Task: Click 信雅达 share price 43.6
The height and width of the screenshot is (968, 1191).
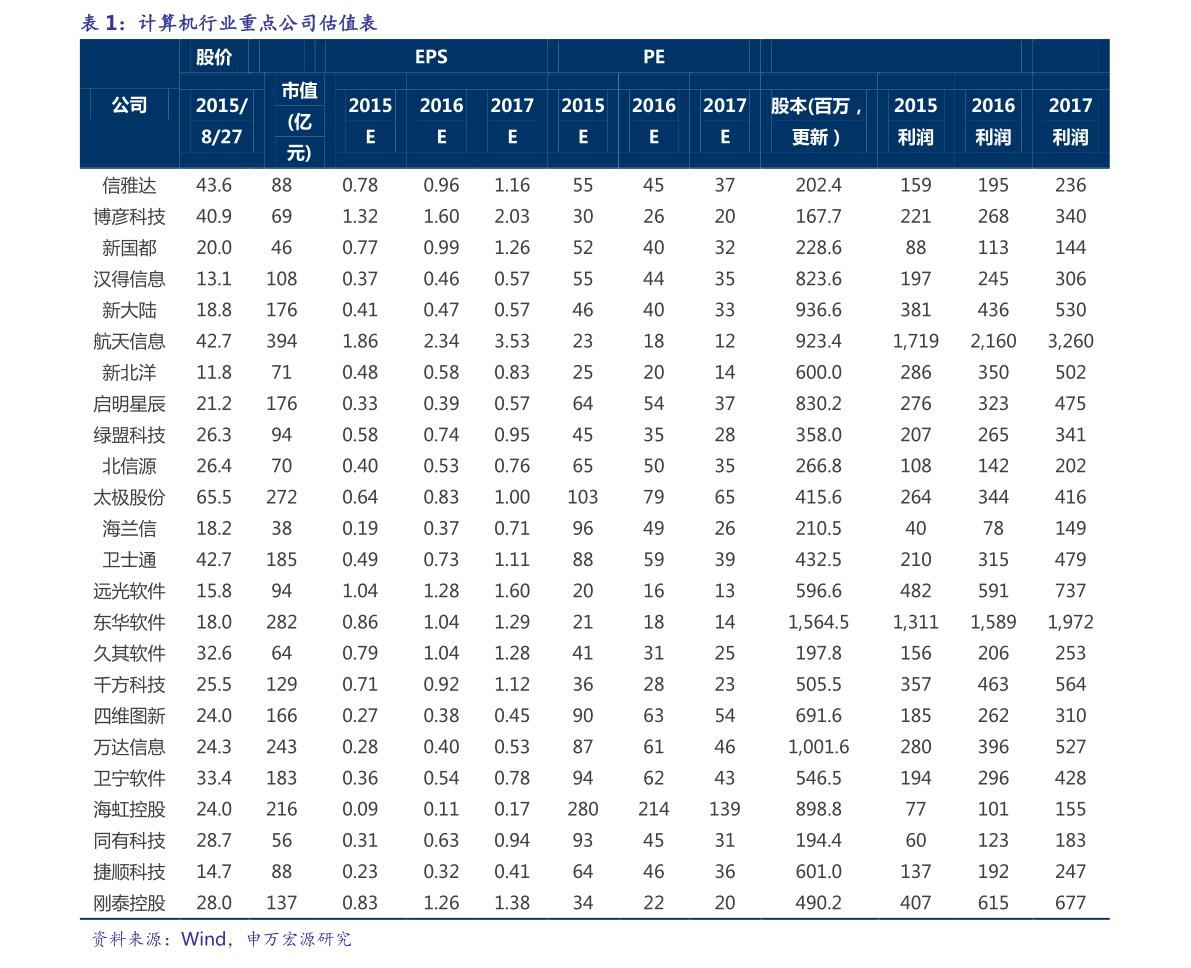Action: pyautogui.click(x=213, y=185)
